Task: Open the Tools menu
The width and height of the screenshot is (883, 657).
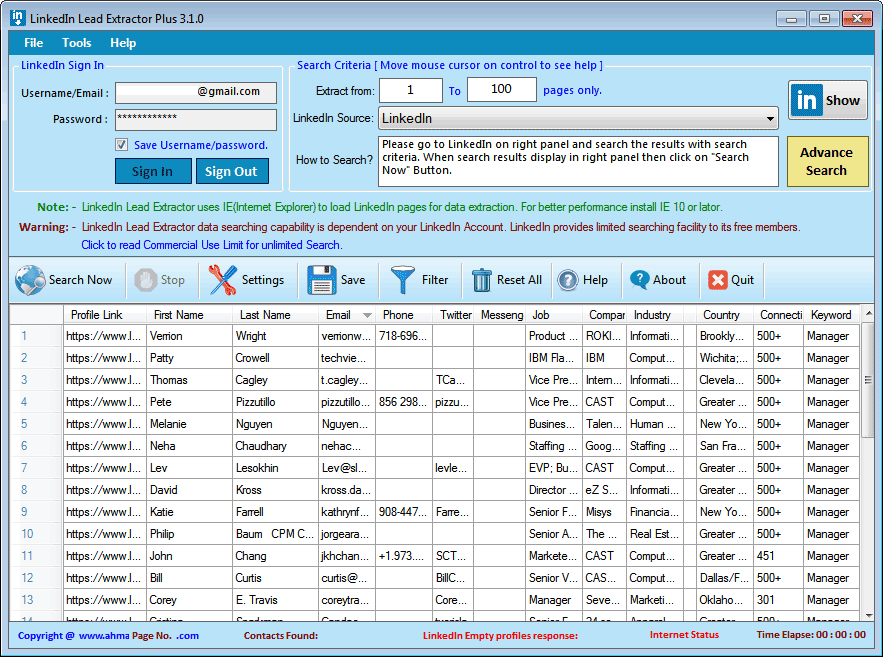Action: coord(77,43)
